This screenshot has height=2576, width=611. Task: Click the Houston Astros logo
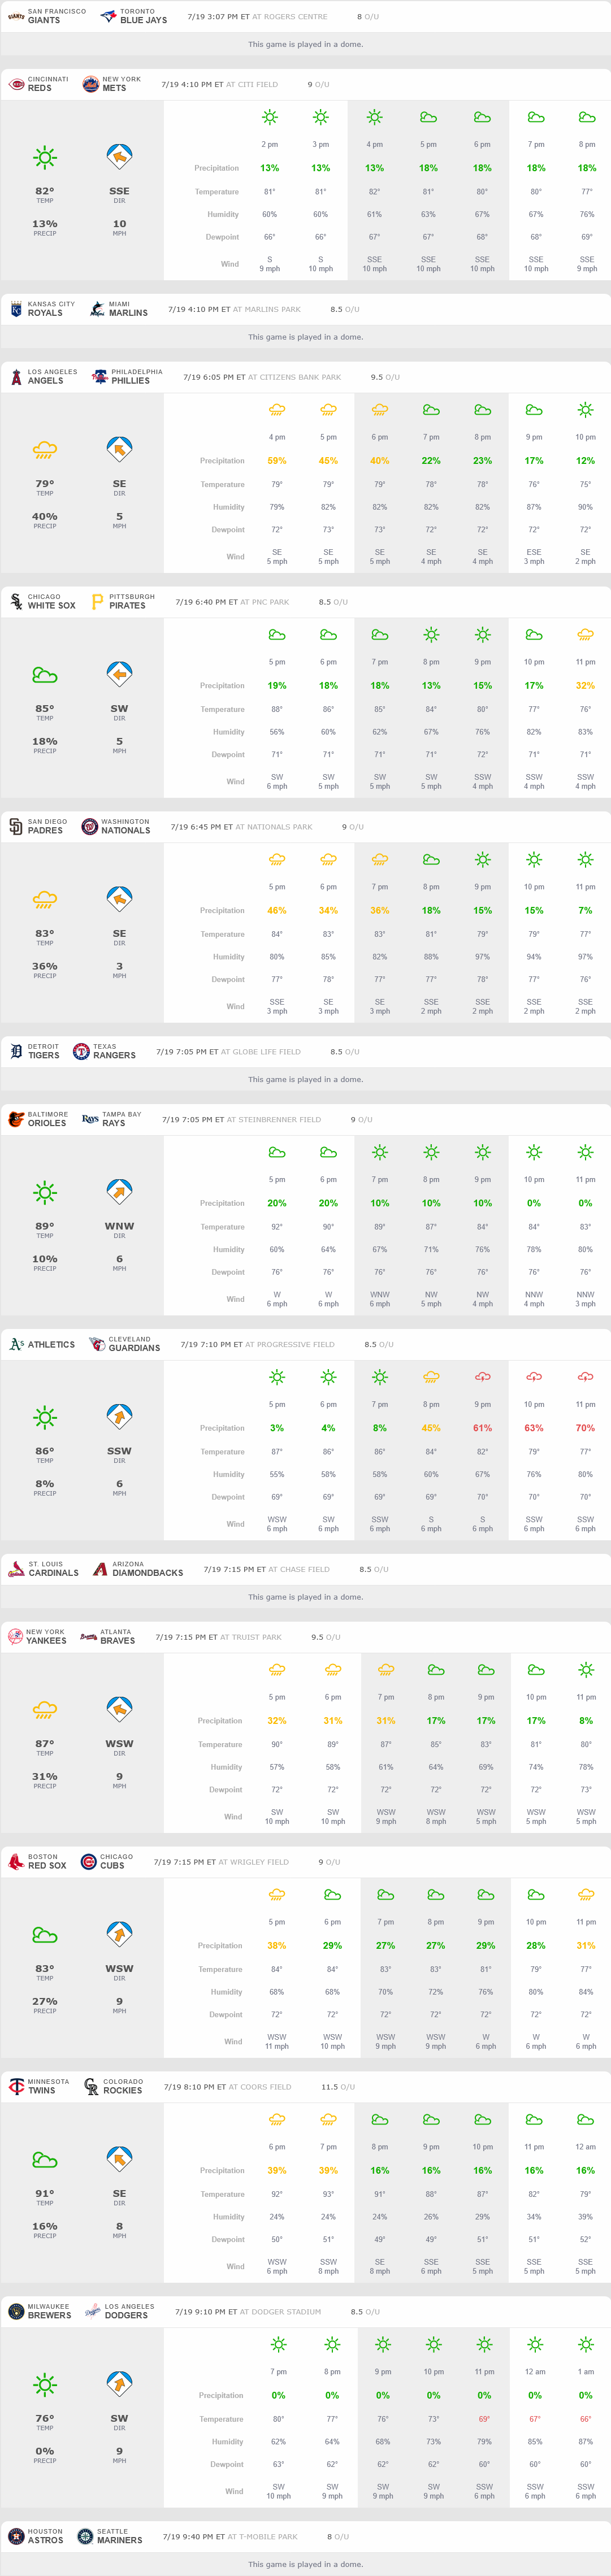coord(16,2537)
